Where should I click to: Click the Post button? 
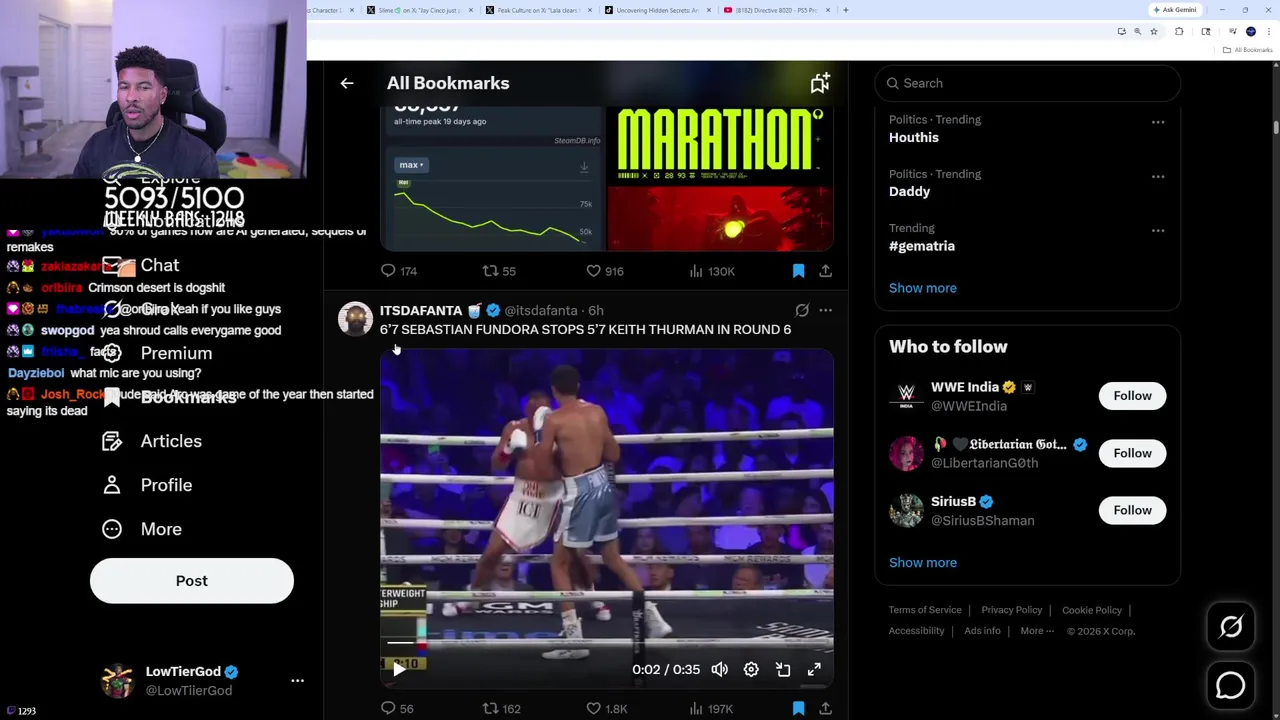(x=192, y=581)
